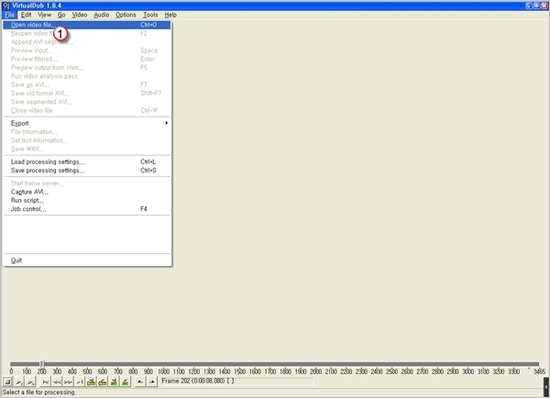This screenshot has width=550, height=398.
Task: Click the Close video file entry
Action: [87, 110]
